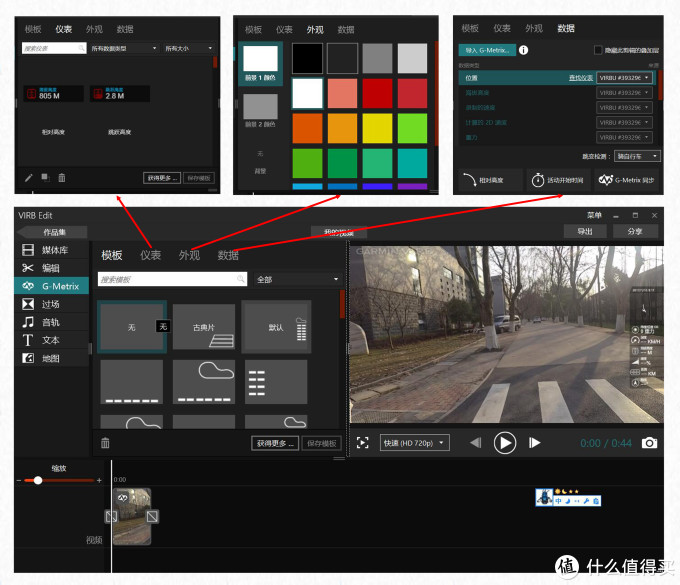
Task: Pick the orange-red color swatch
Action: (x=307, y=128)
